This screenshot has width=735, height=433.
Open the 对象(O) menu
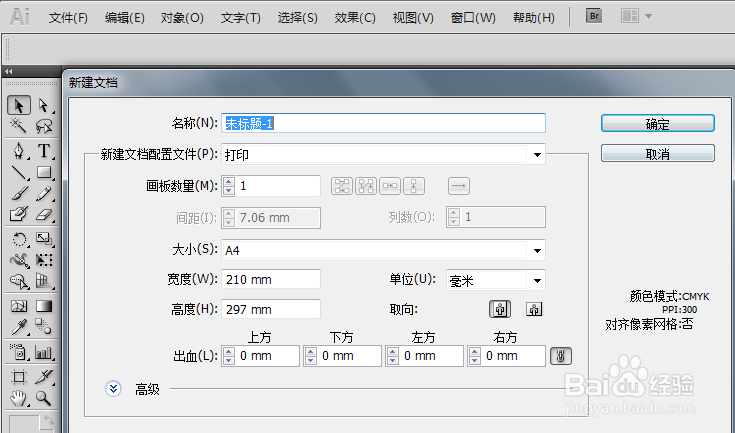pos(182,18)
